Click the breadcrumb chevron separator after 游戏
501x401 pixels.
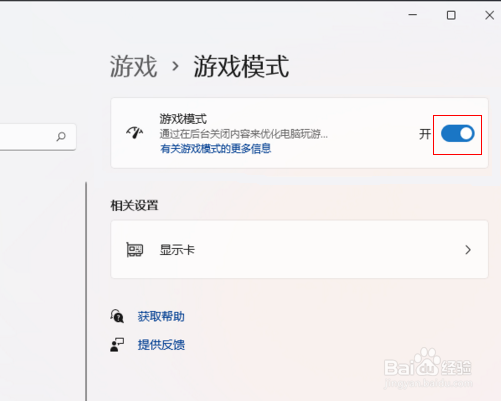click(x=175, y=66)
